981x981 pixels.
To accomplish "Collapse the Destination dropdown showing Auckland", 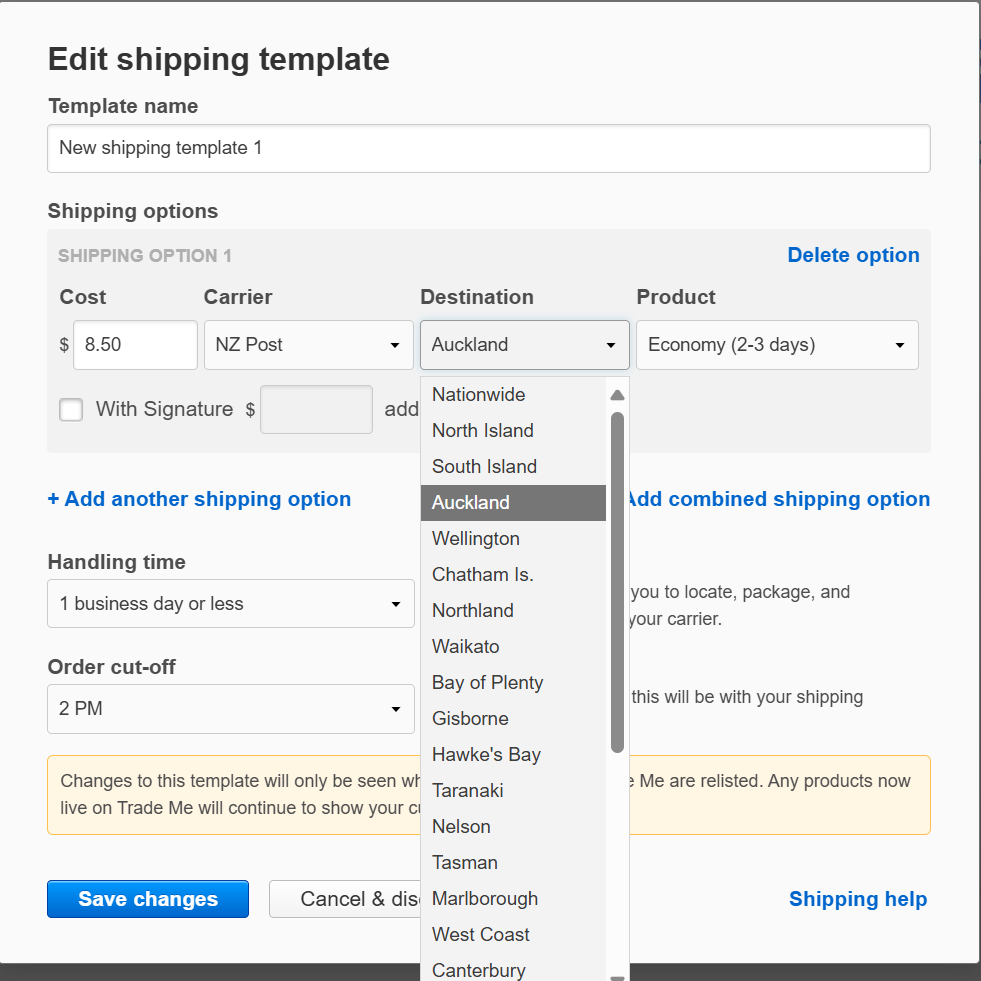I will [x=524, y=345].
